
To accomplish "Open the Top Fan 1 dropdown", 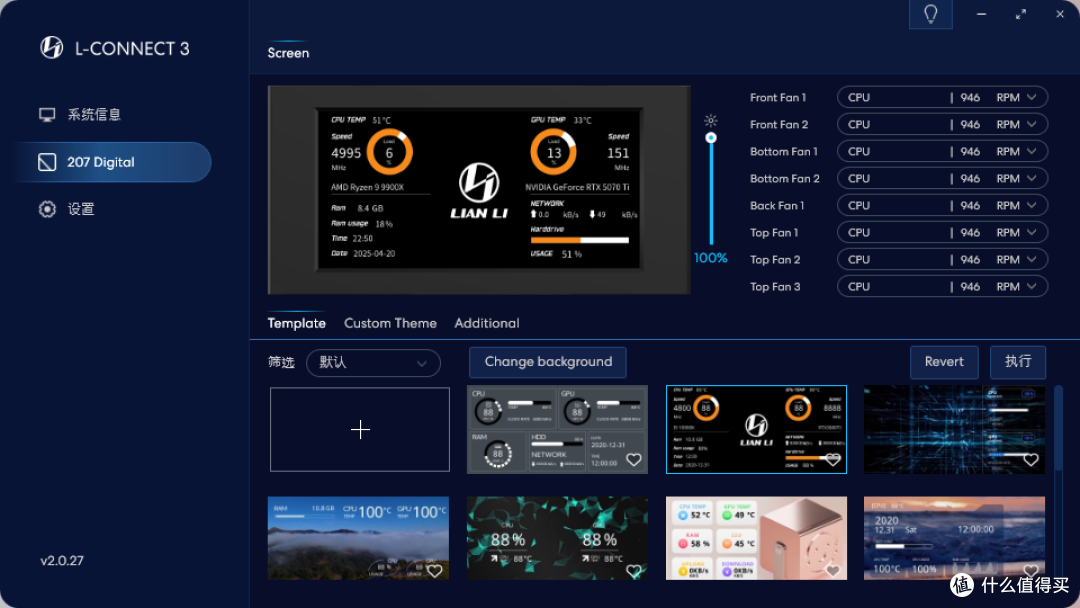I will point(942,233).
